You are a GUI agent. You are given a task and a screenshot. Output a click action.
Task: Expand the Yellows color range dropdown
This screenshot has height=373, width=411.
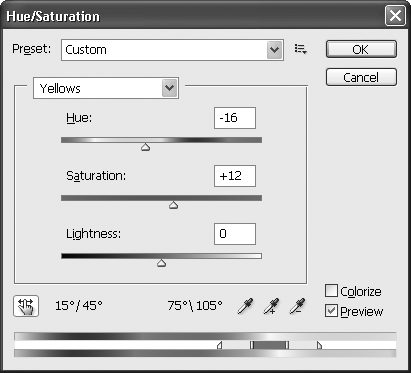point(106,88)
